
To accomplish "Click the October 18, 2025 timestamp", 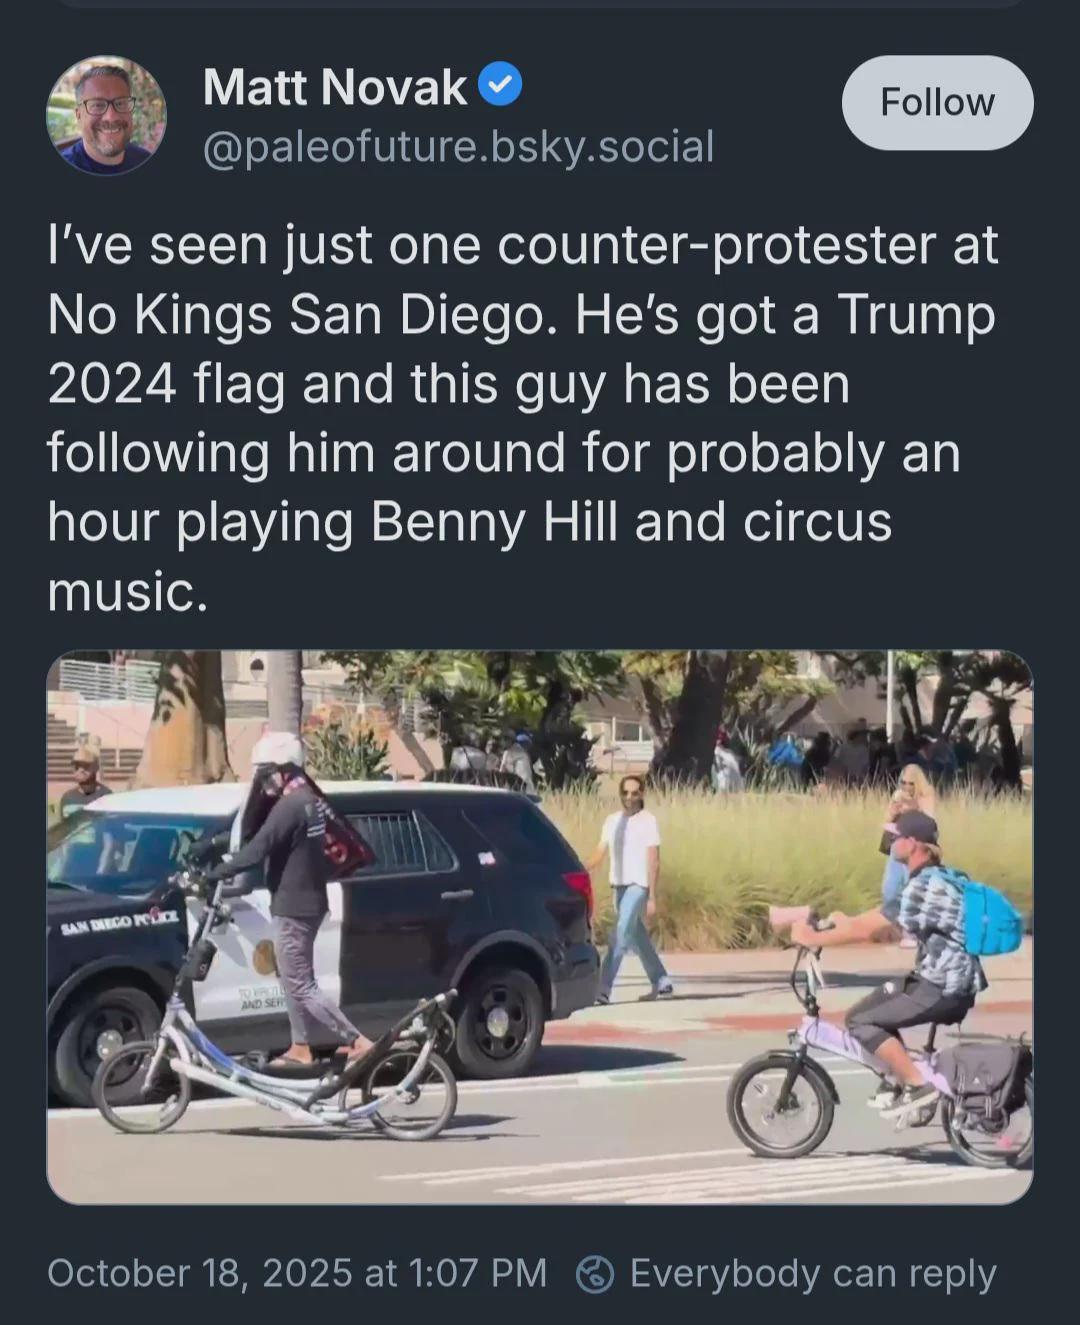I will point(297,1273).
